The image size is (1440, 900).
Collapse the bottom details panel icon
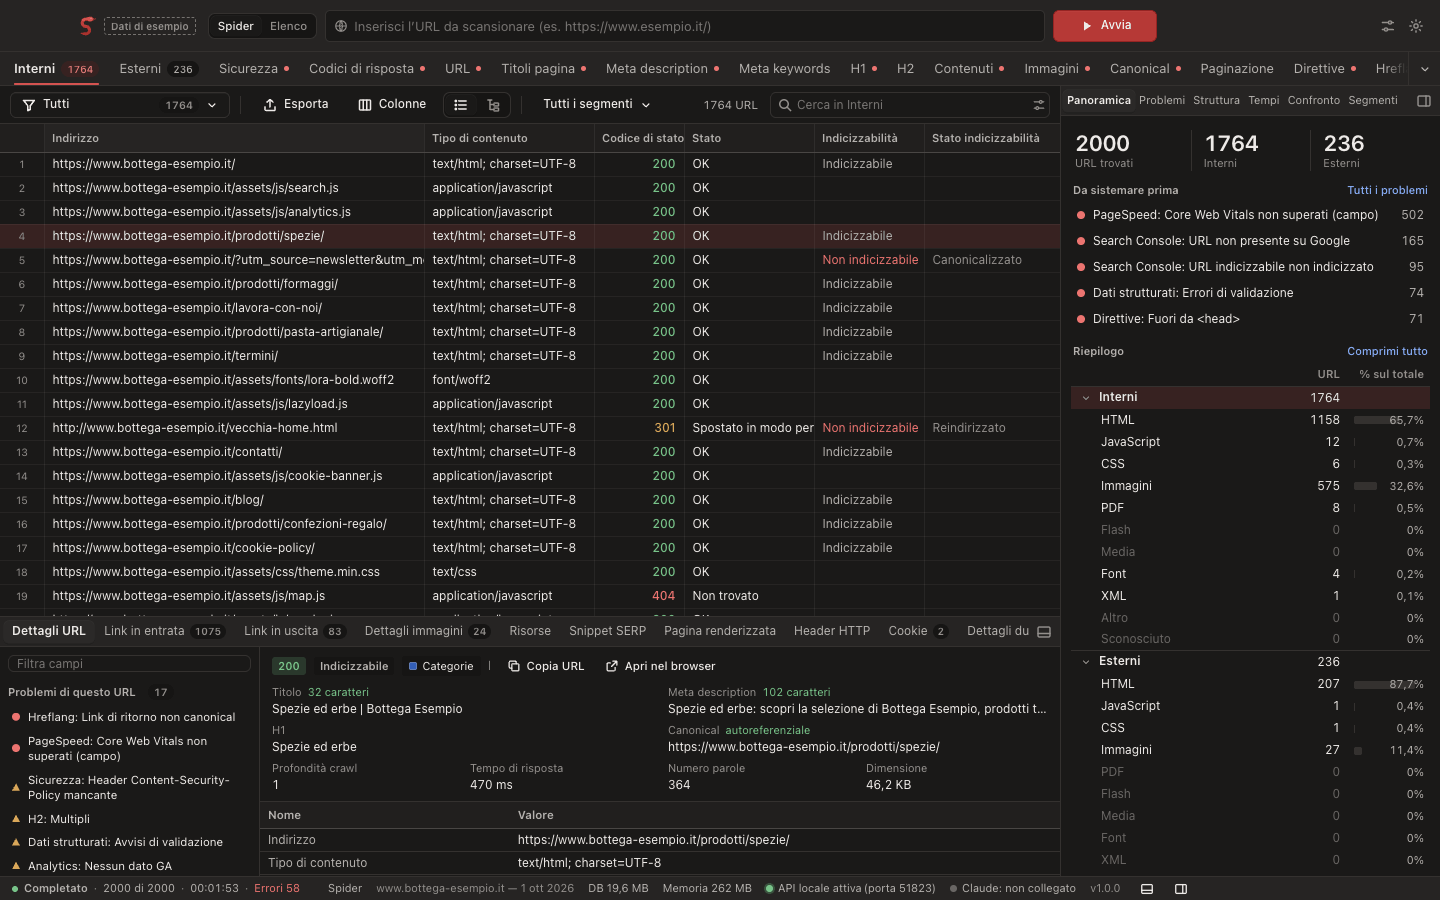1044,632
